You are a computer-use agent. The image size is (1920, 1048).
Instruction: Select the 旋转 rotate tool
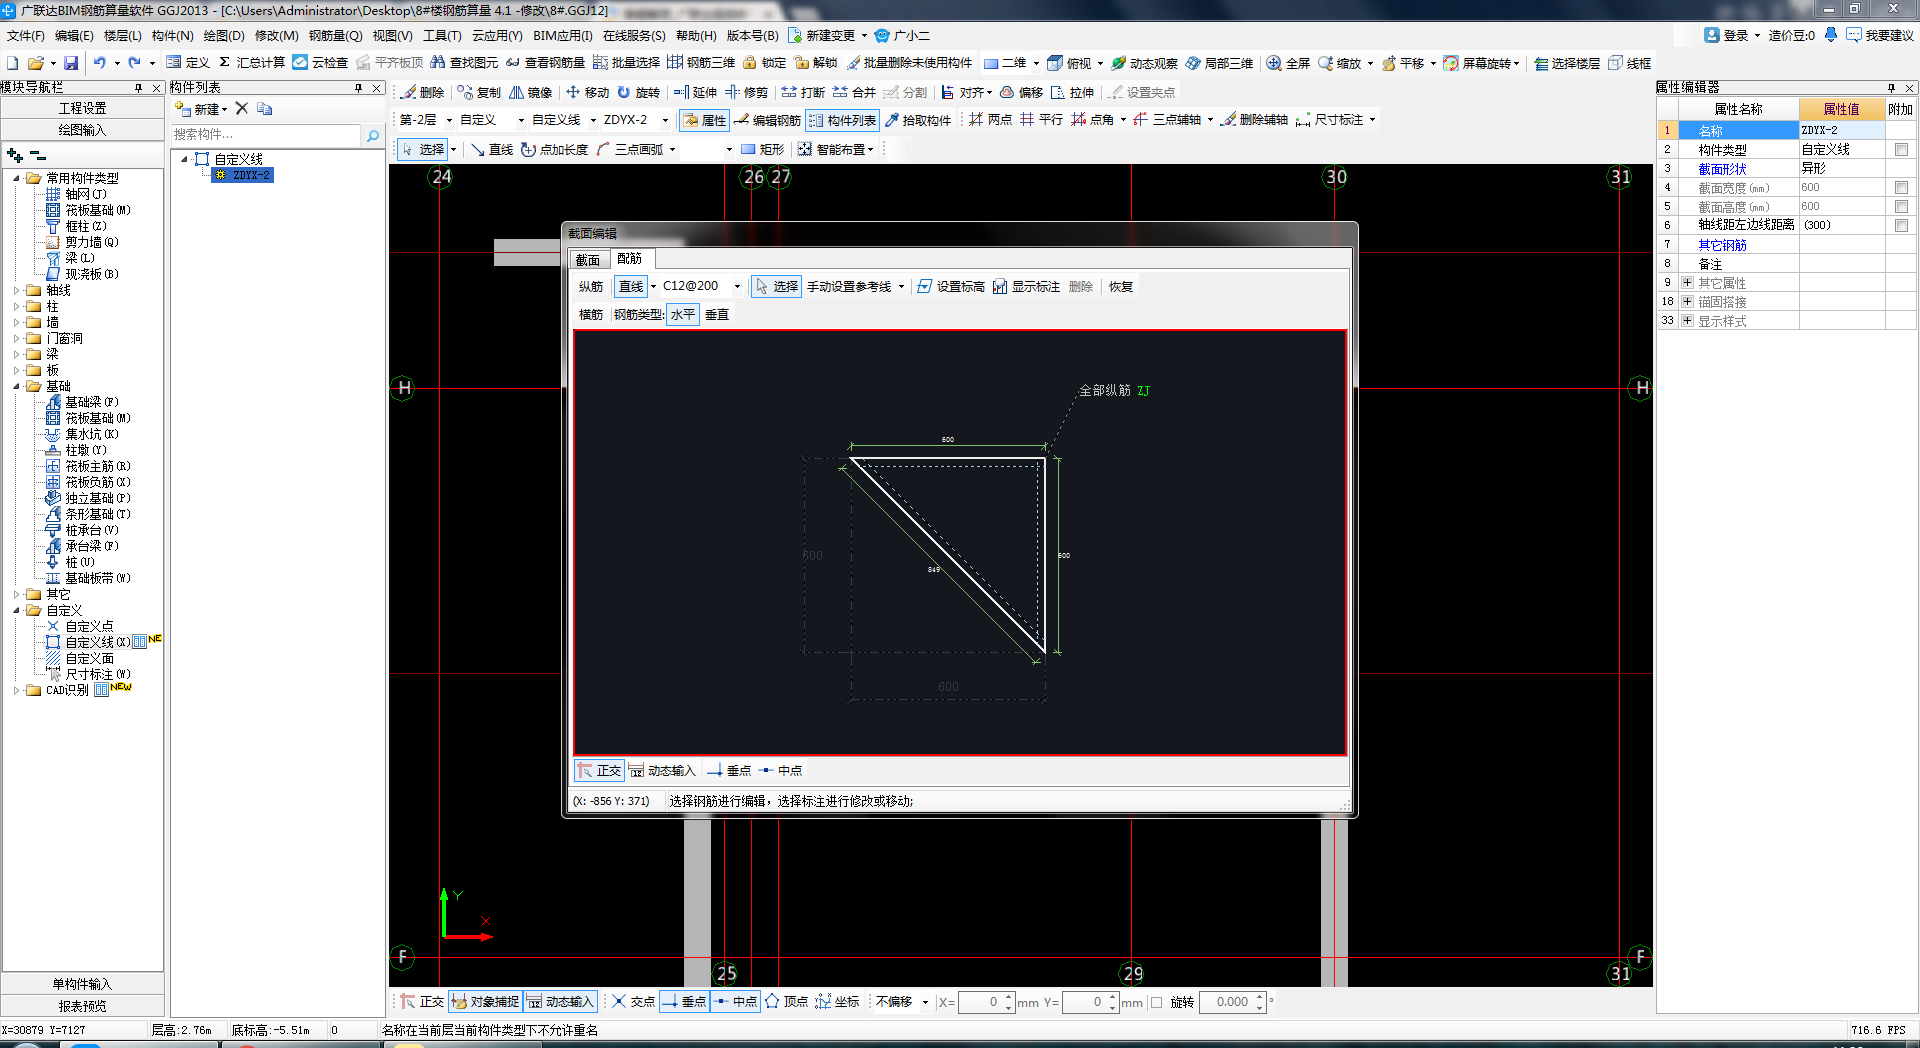point(639,92)
